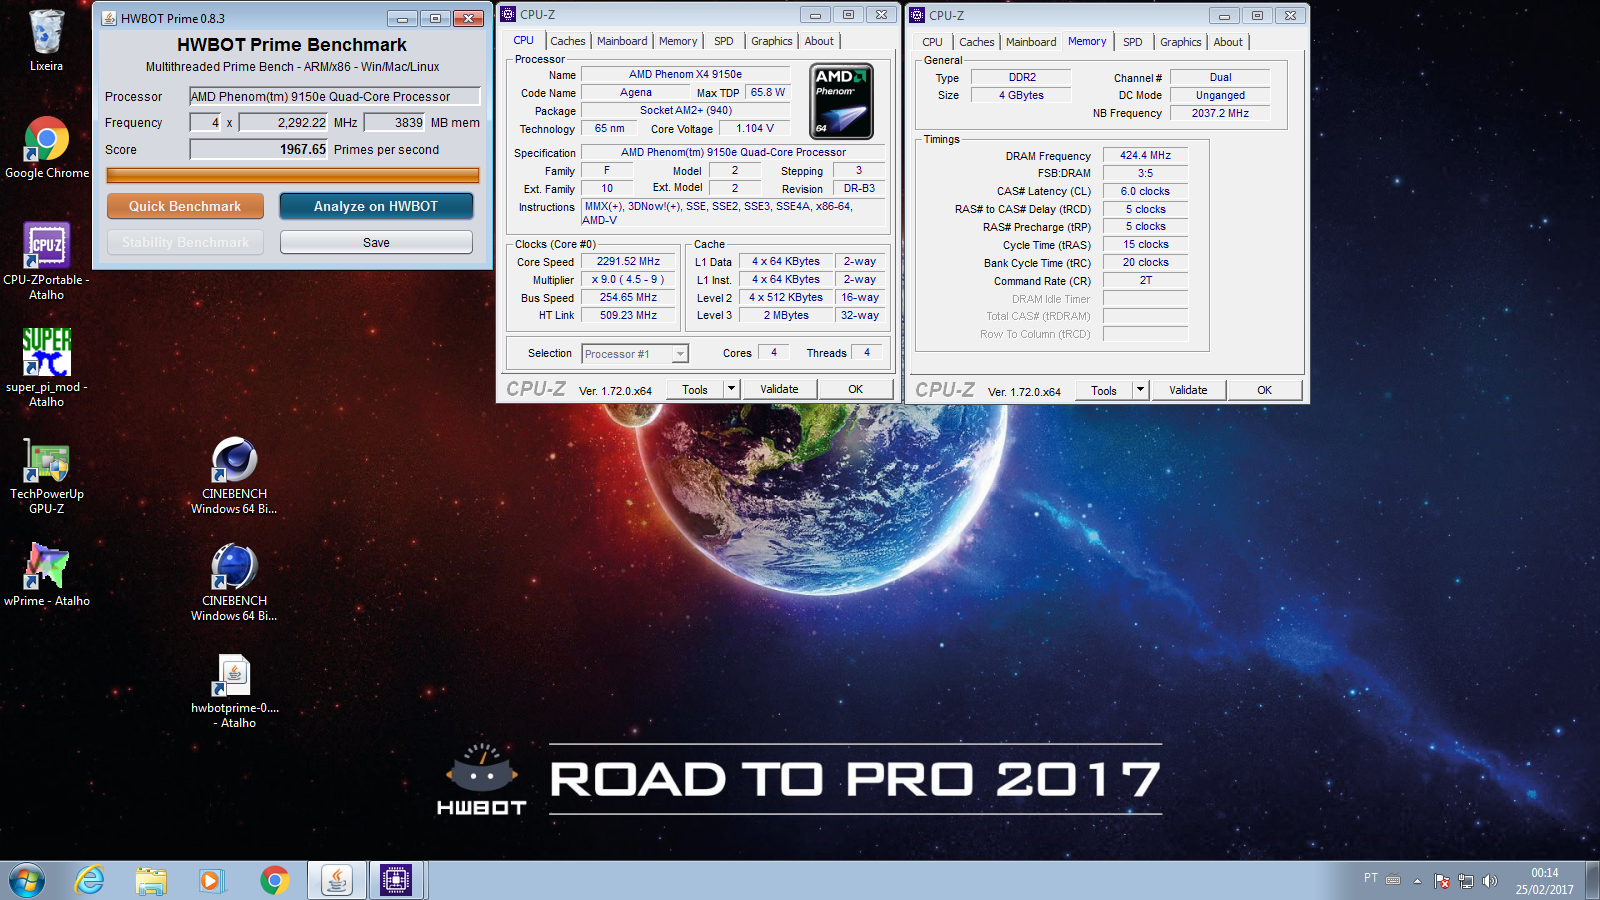Screen dimensions: 1600x900
Task: Open the TechPowerUp GPU-Z desktop icon
Action: coord(46,476)
